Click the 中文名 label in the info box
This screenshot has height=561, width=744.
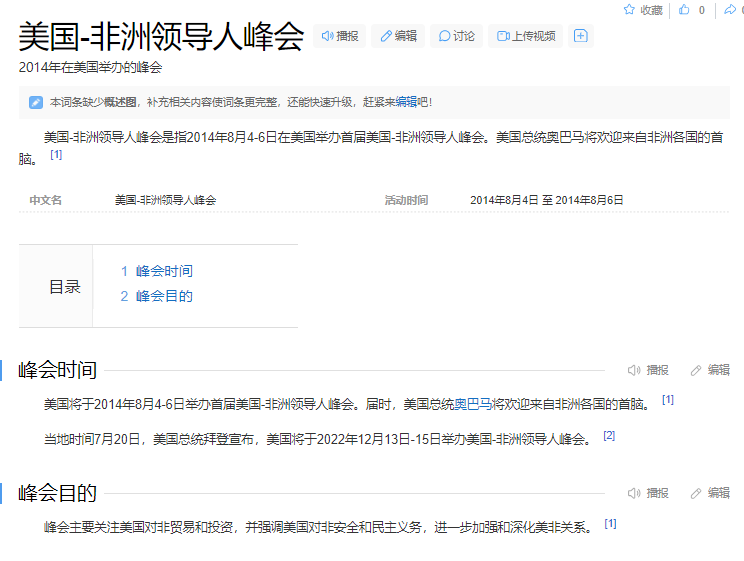46,200
